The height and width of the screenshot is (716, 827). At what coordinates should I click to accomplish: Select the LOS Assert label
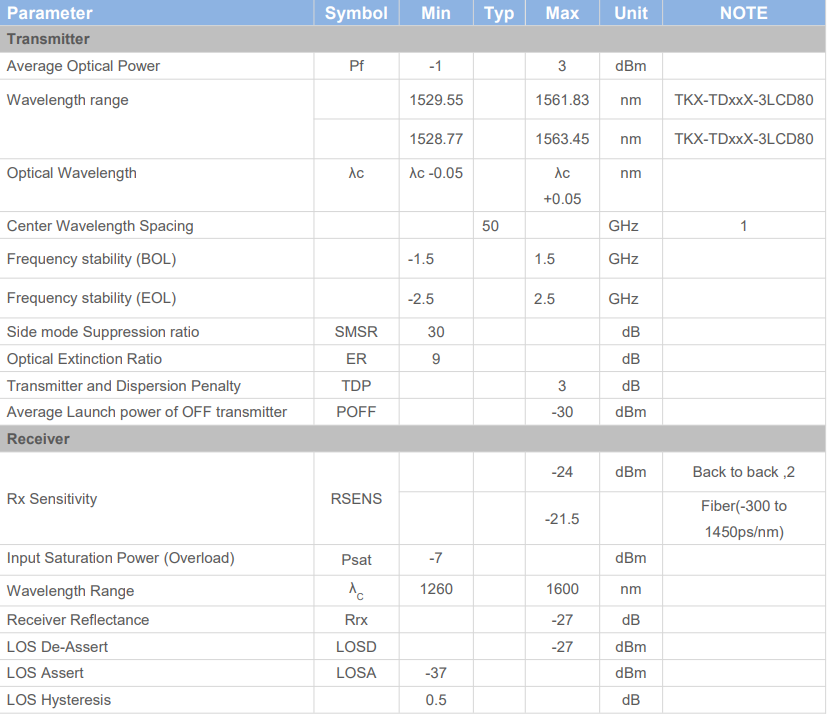click(45, 673)
